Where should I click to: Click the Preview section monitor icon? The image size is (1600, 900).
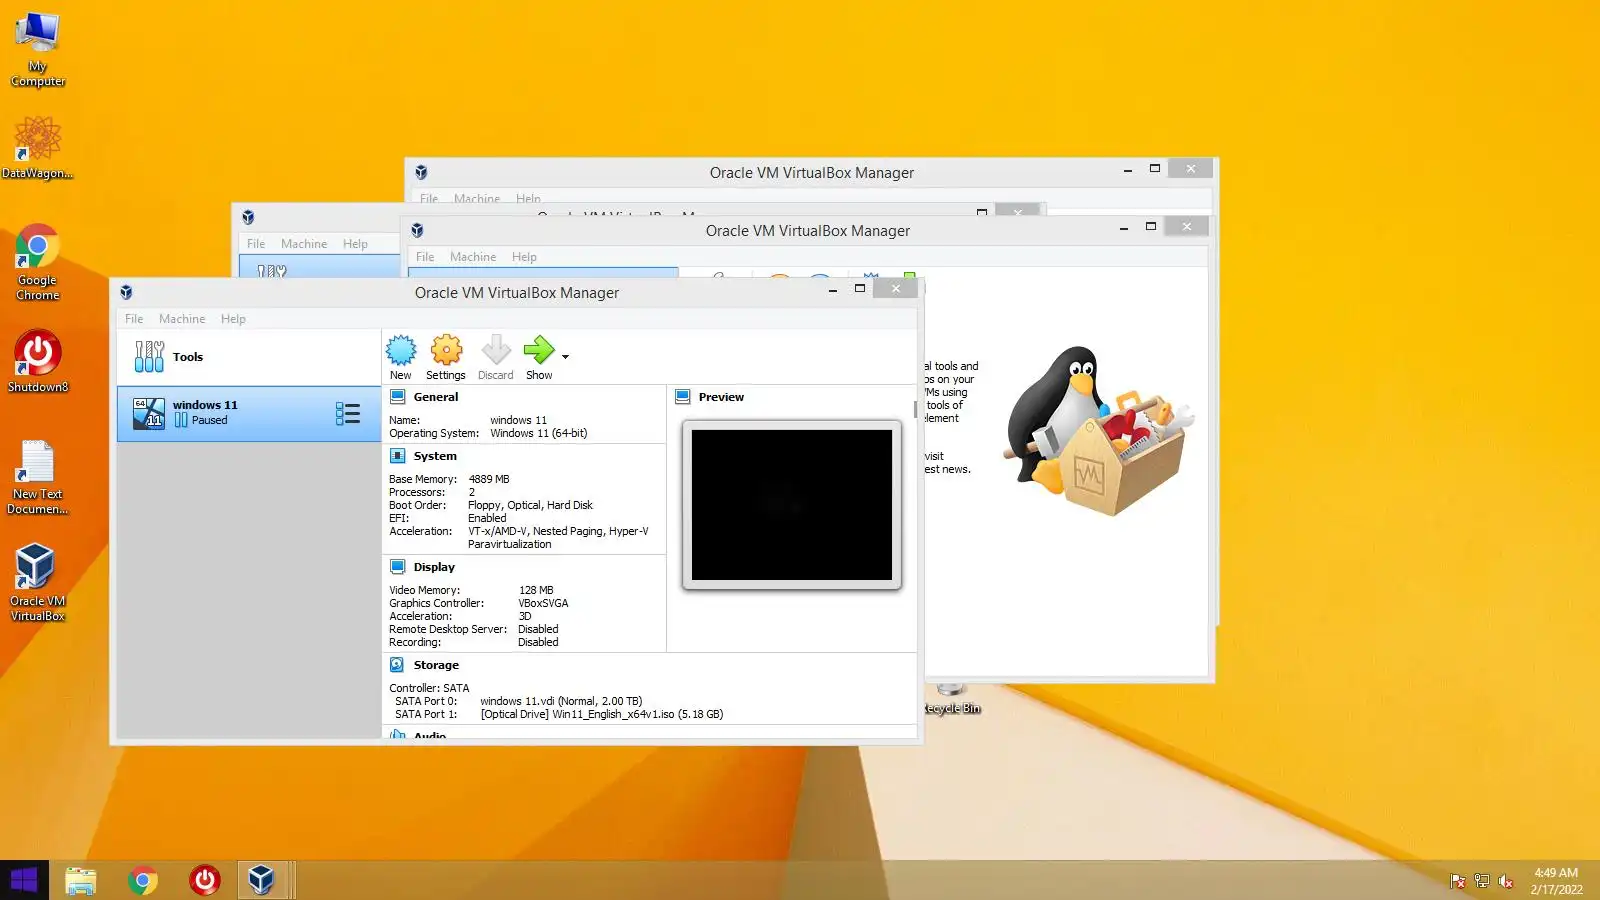[683, 397]
